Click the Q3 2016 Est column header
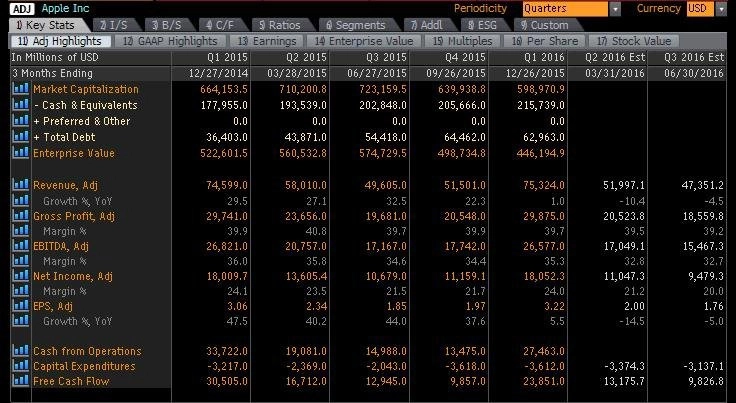The height and width of the screenshot is (403, 736). [694, 57]
